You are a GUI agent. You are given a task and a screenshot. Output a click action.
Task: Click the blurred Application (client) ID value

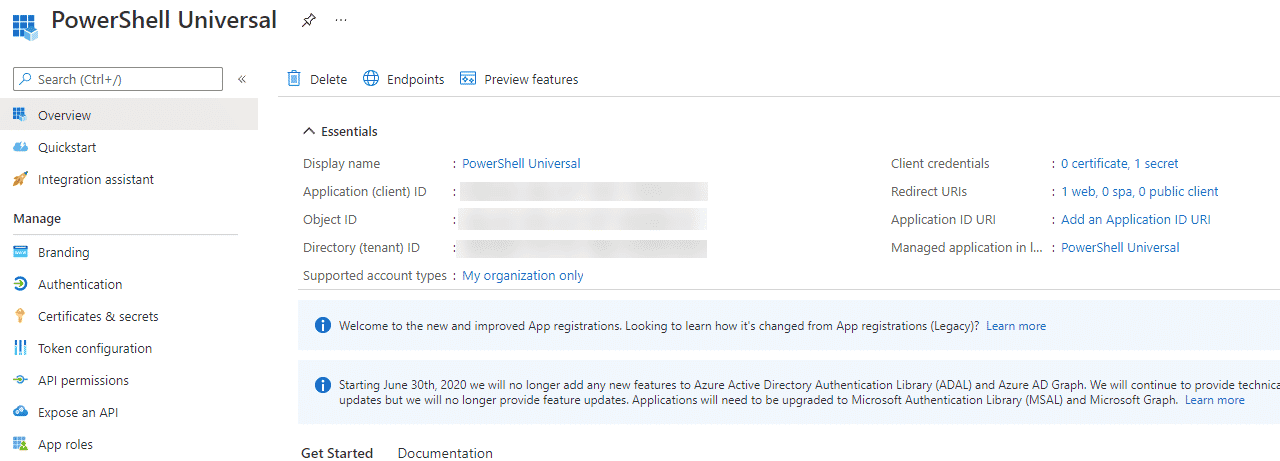coord(585,191)
